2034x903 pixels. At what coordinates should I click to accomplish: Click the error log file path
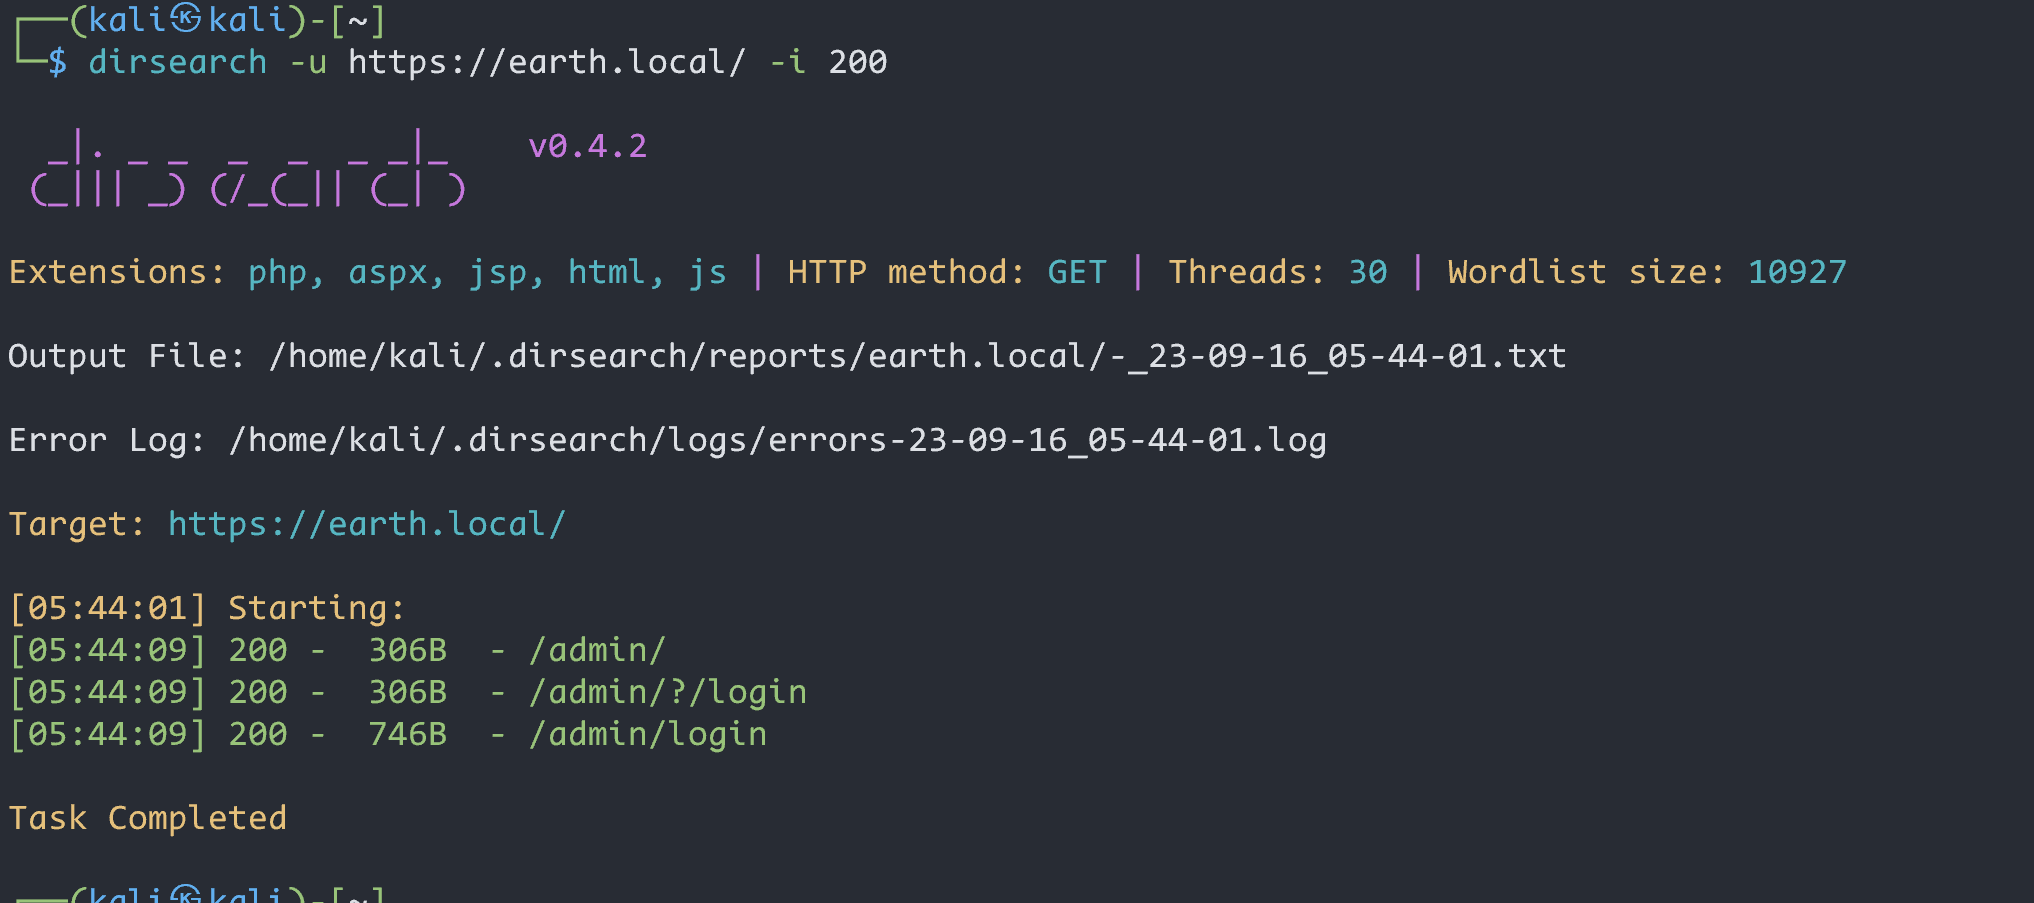pyautogui.click(x=777, y=440)
